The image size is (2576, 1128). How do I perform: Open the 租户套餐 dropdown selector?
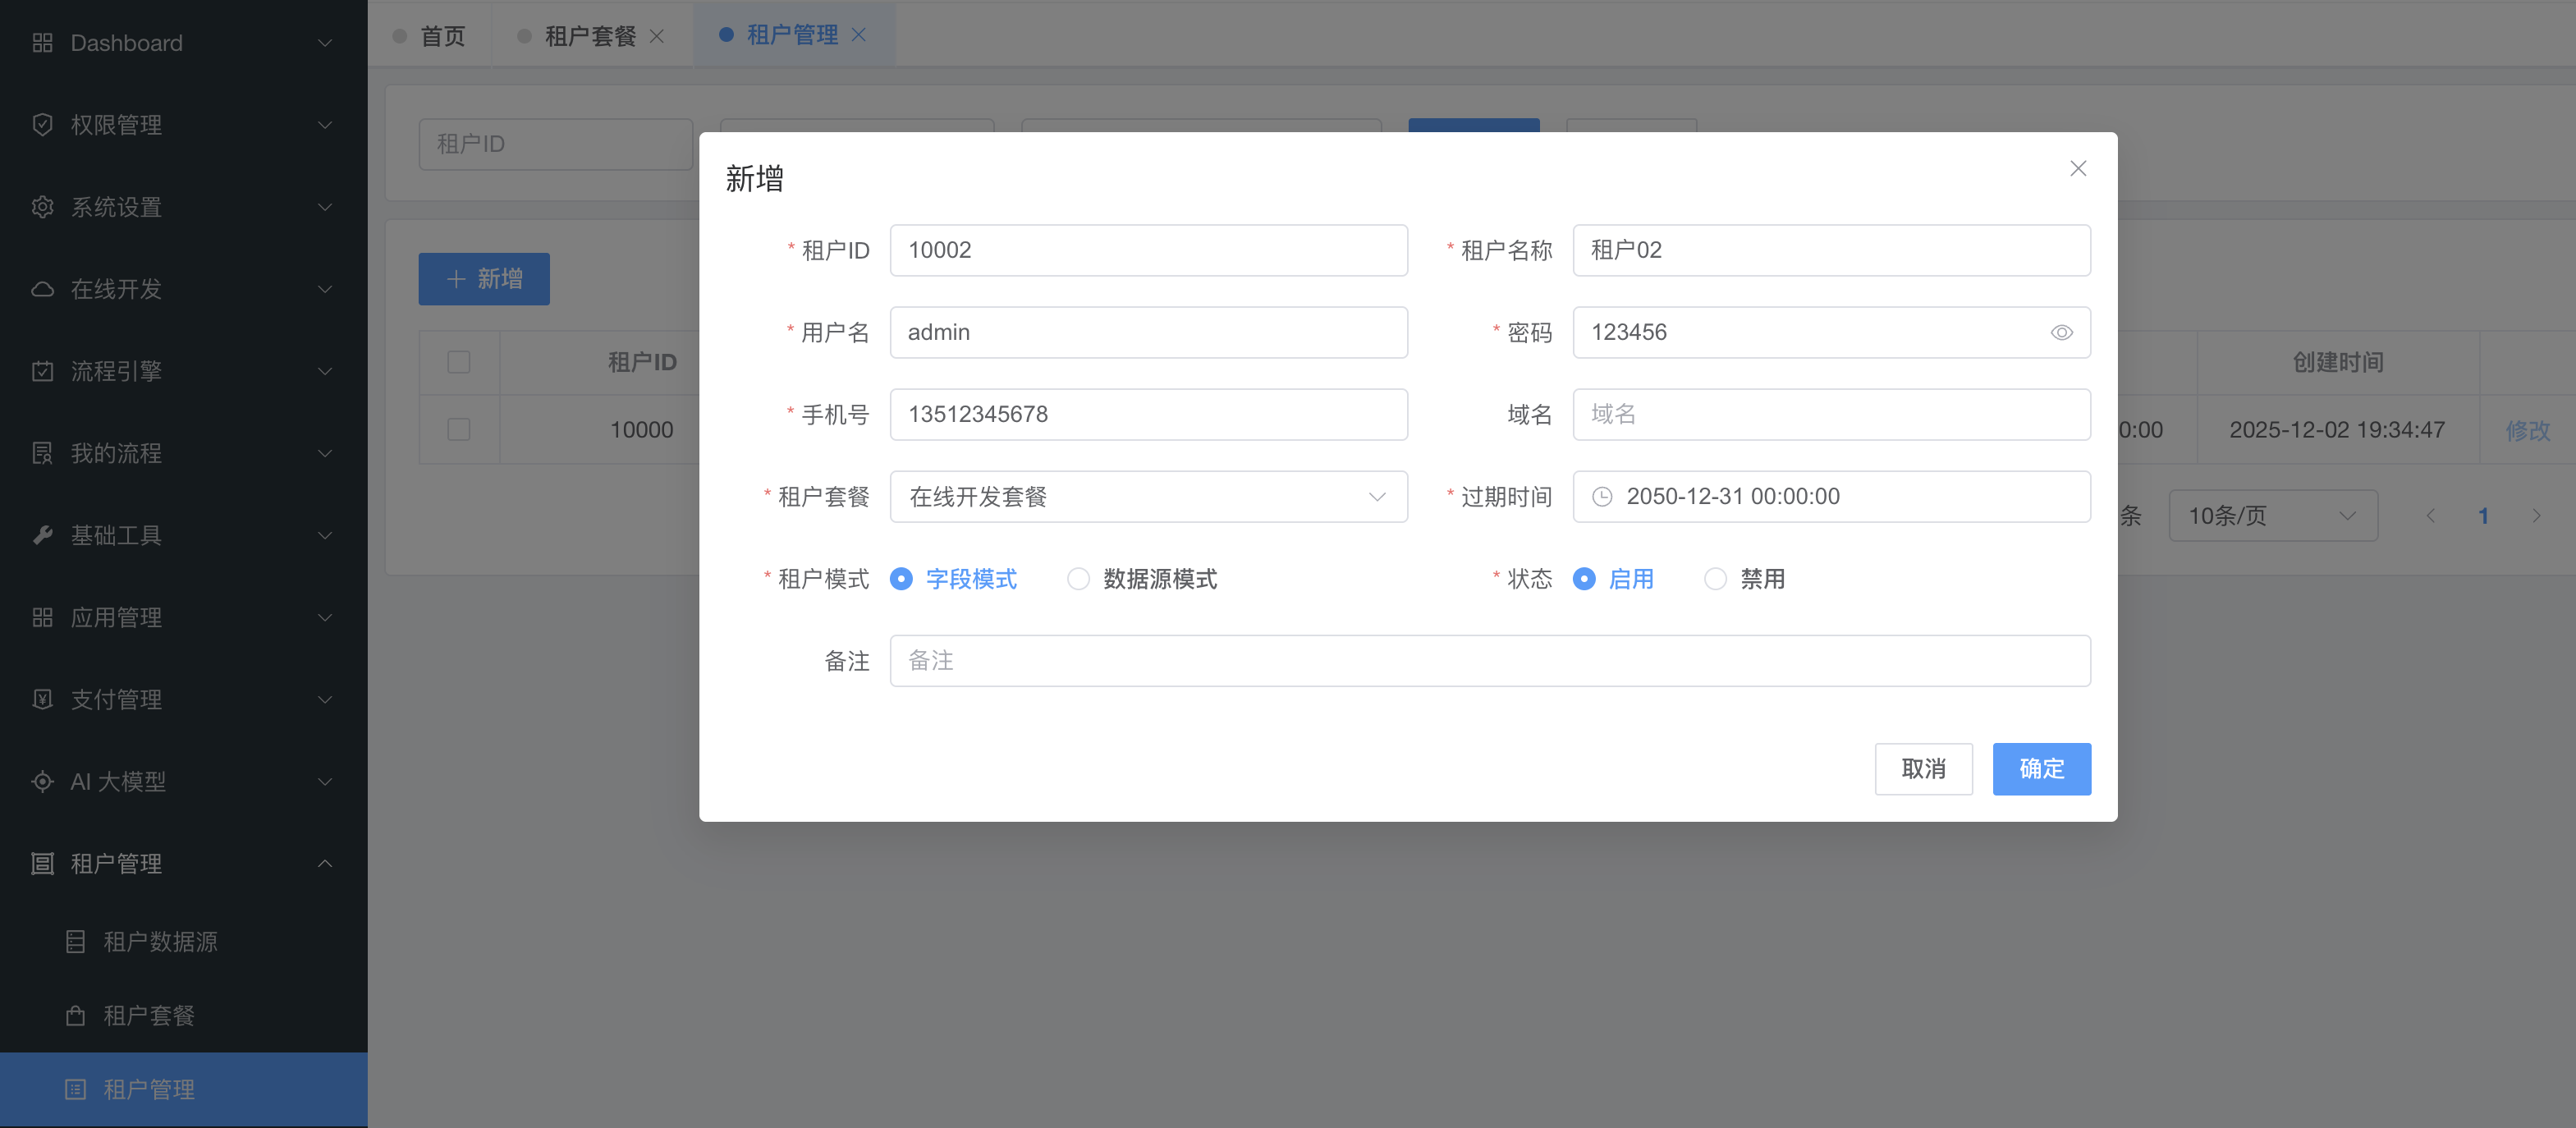1148,497
